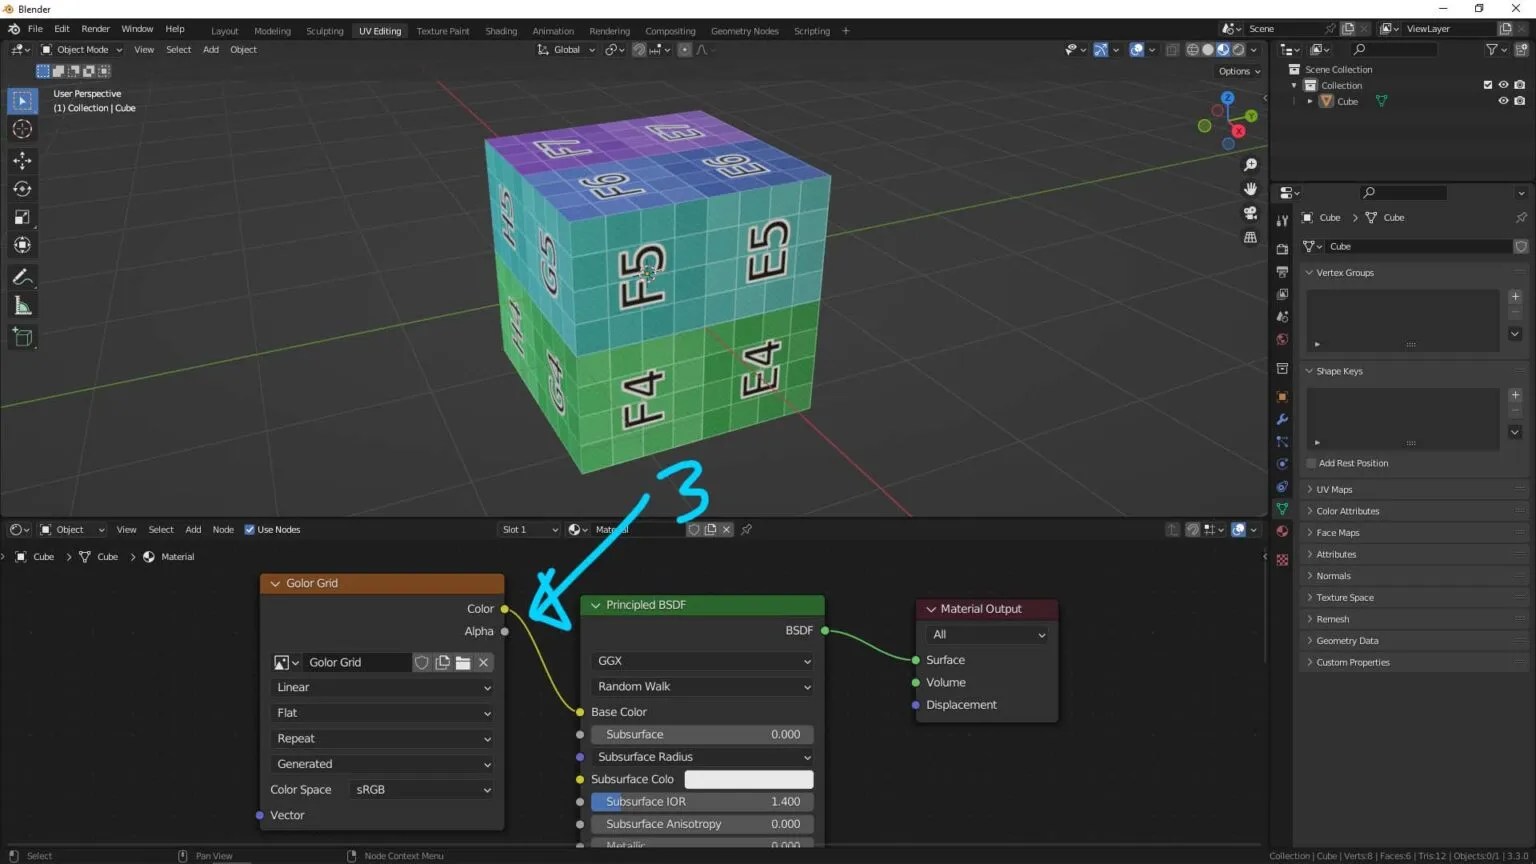This screenshot has width=1536, height=864.
Task: Toggle the Use Nodes checkbox
Action: tap(249, 529)
